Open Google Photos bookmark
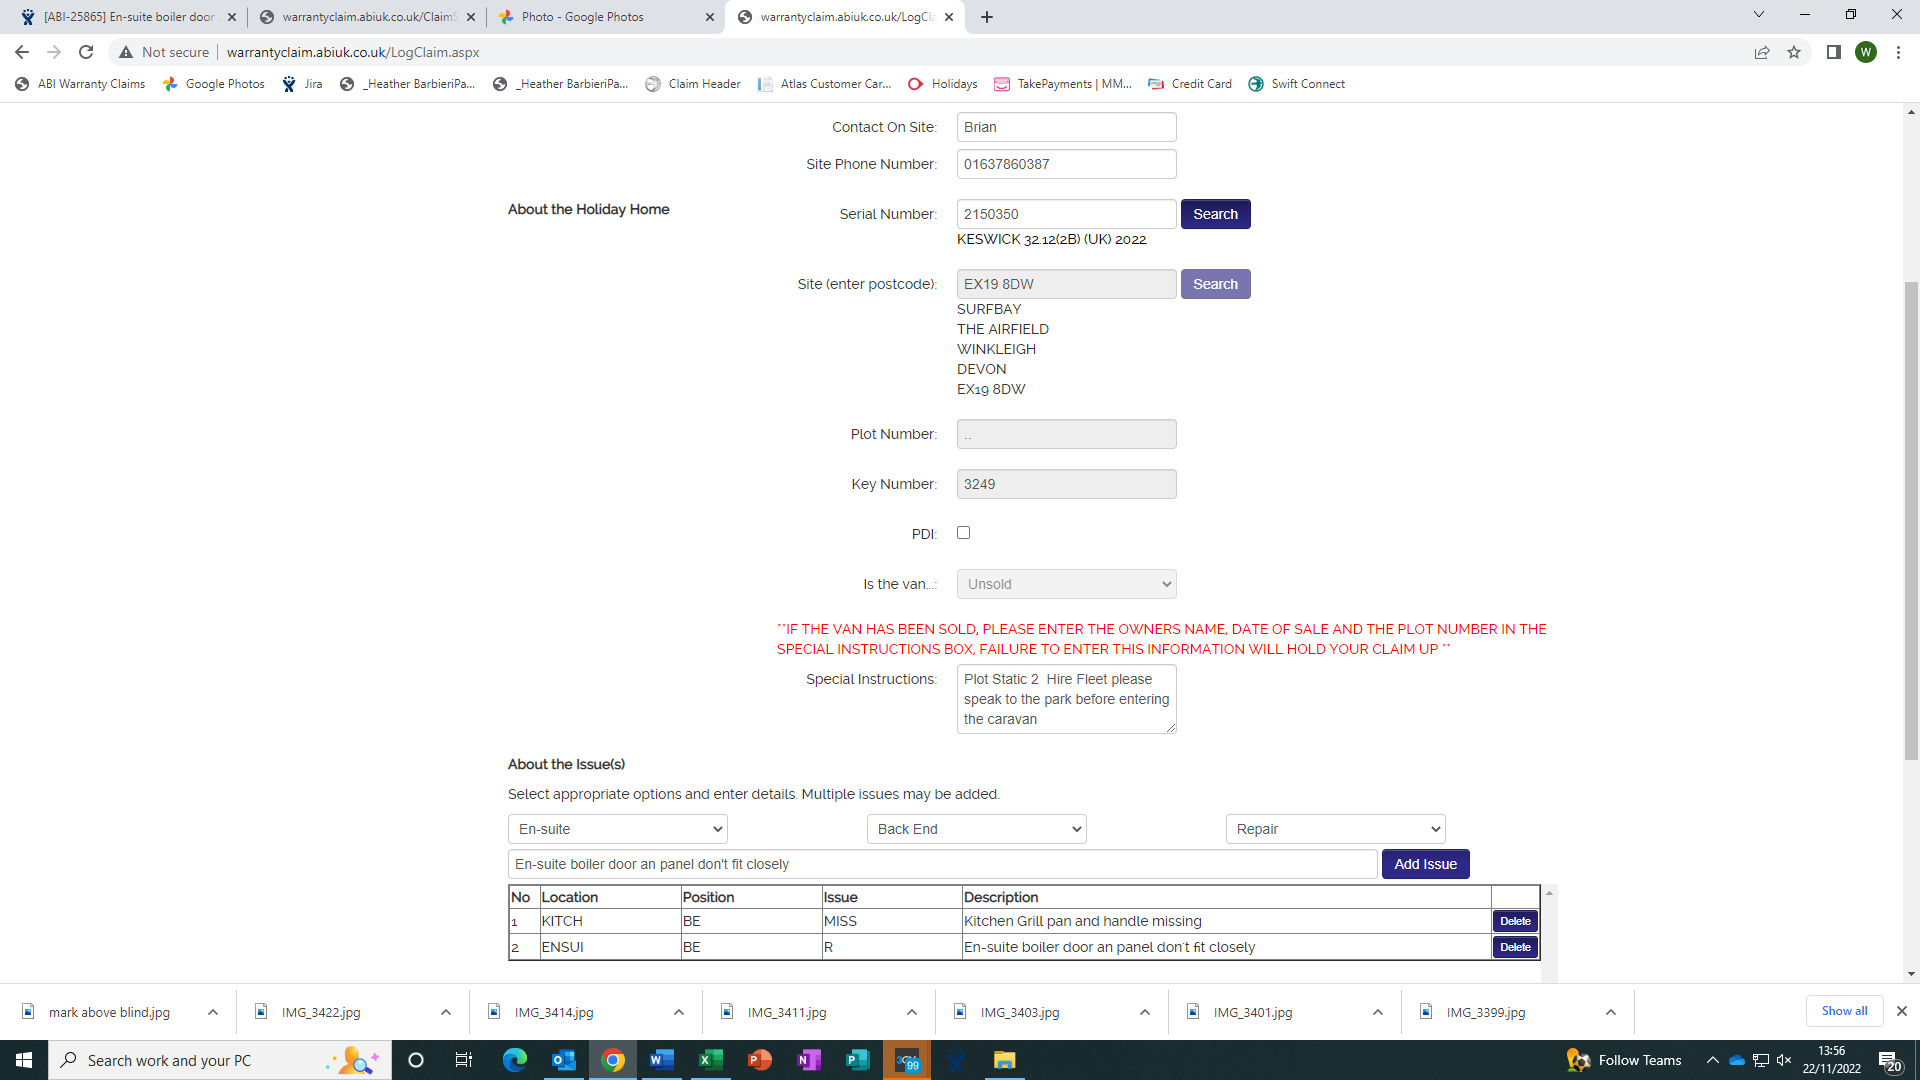1920x1080 pixels. 214,84
